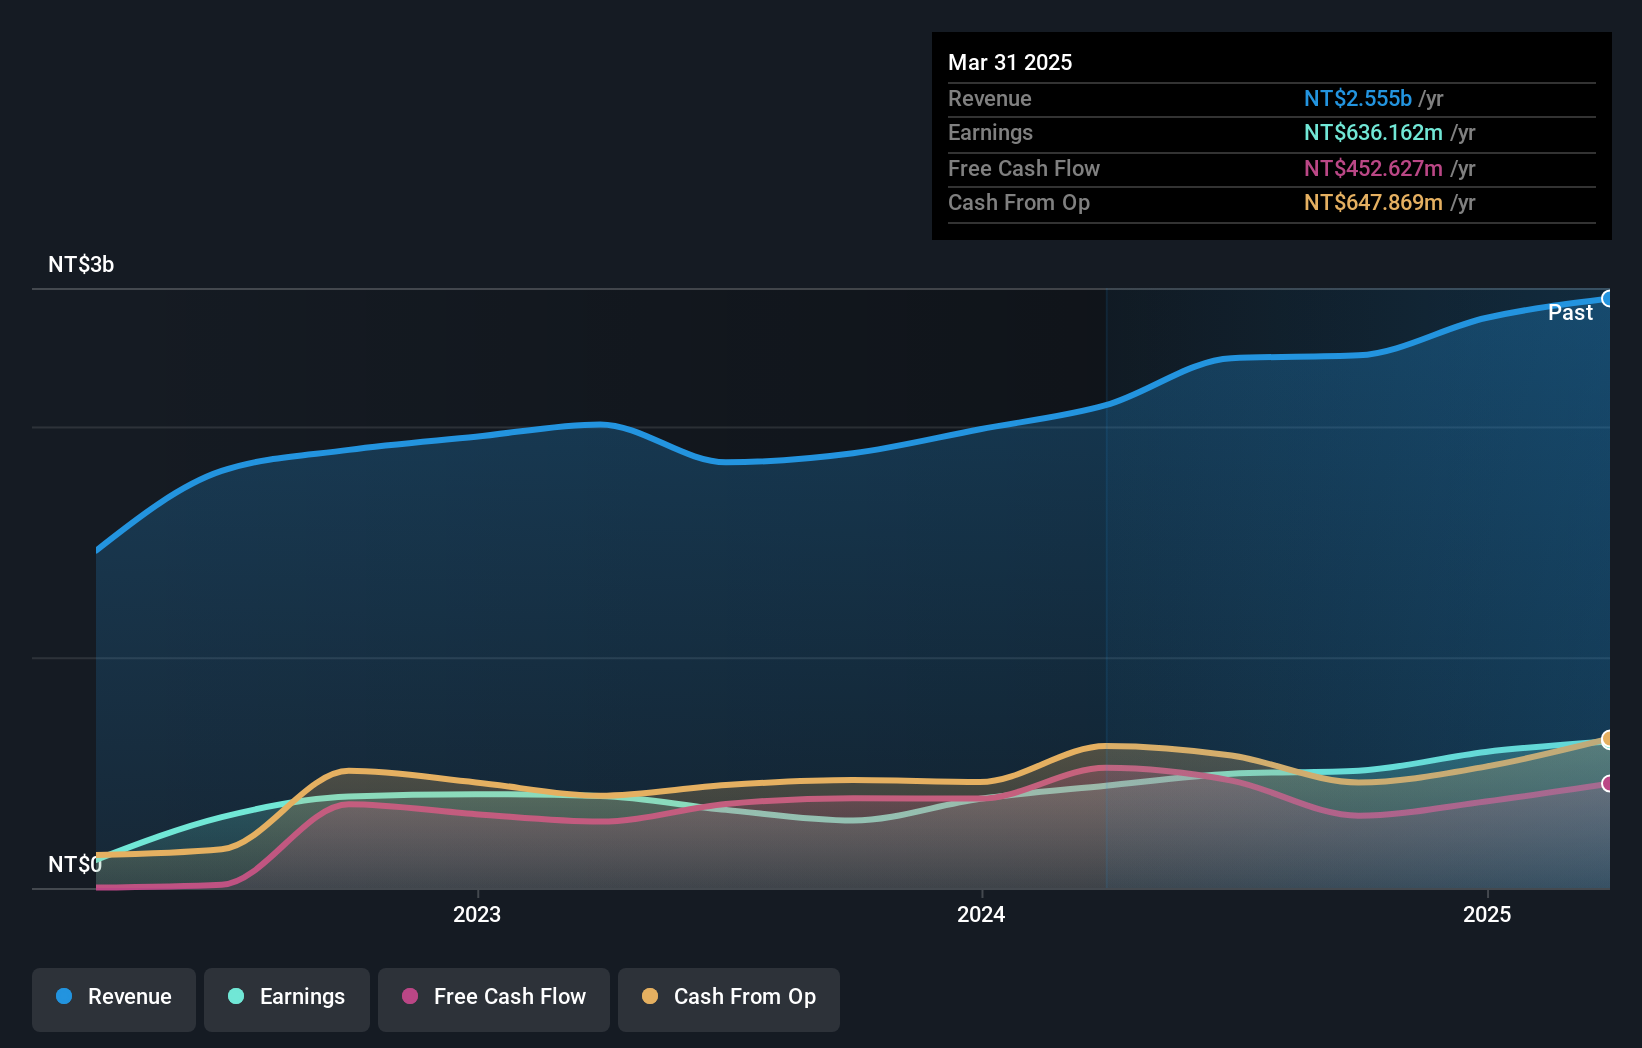Click the teal Earnings legend dot
This screenshot has height=1048, width=1642.
[236, 996]
